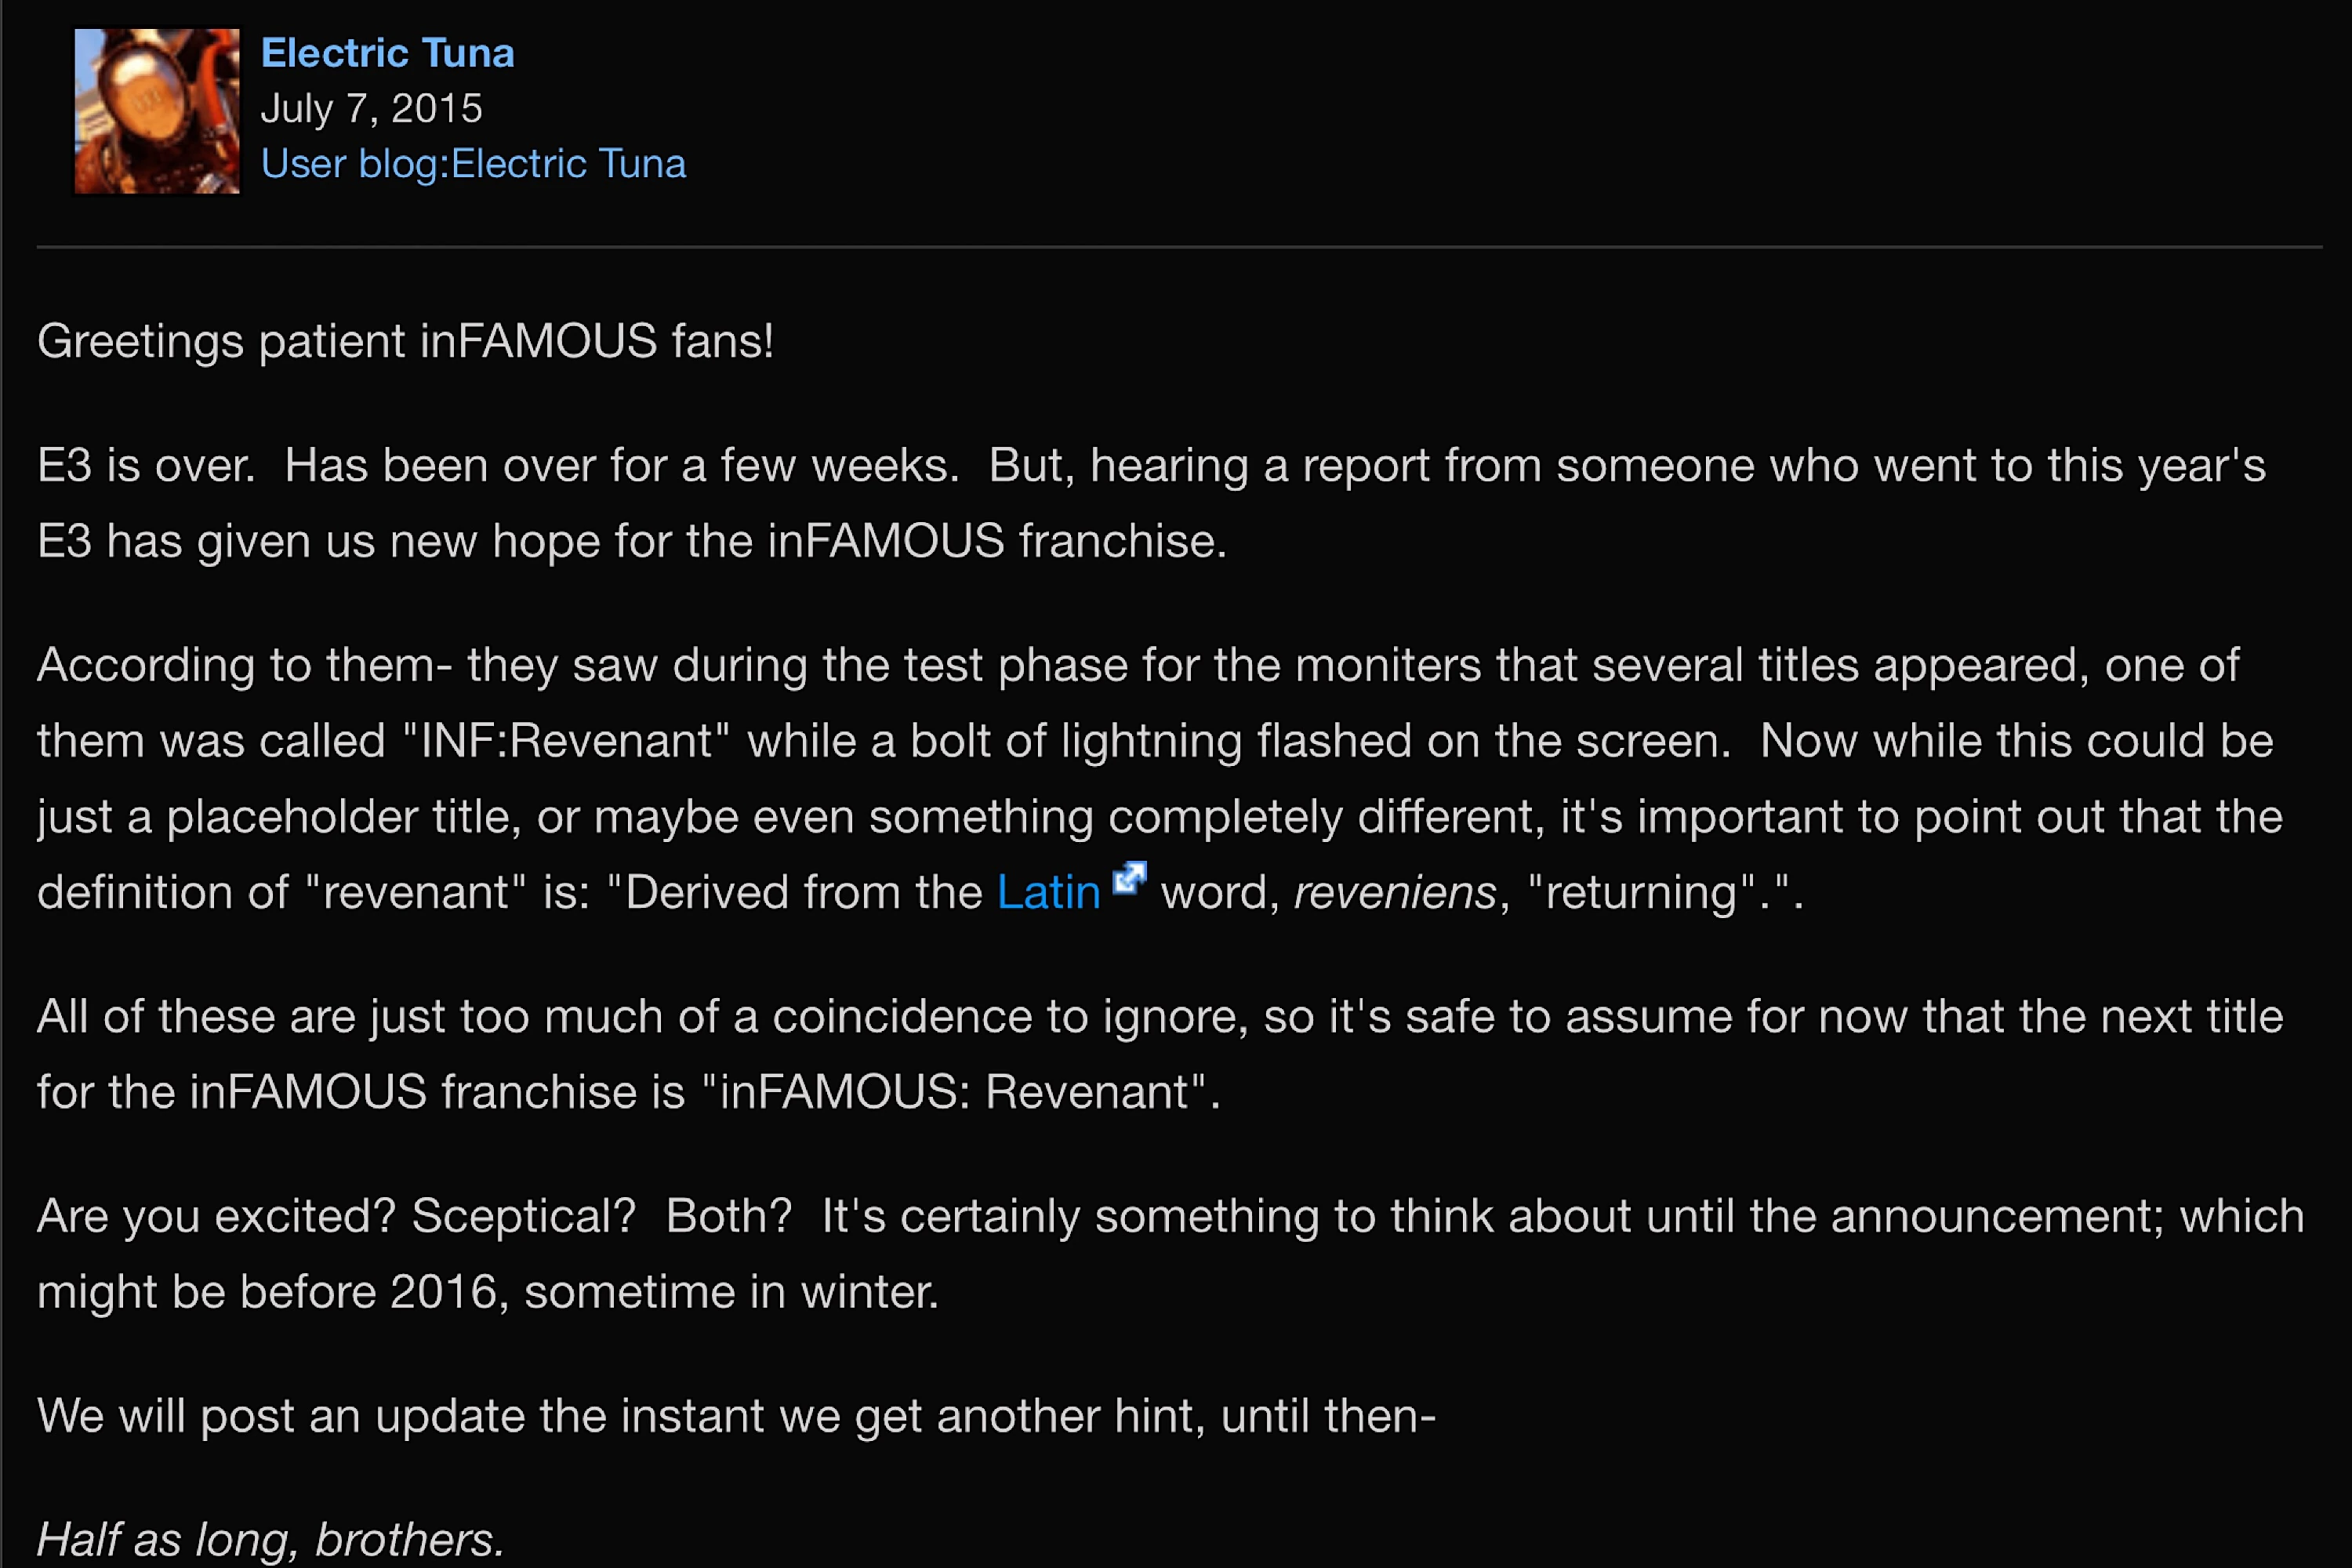Click the Electric Tuna avatar image
Image resolution: width=2352 pixels, height=1568 pixels.
click(x=157, y=111)
